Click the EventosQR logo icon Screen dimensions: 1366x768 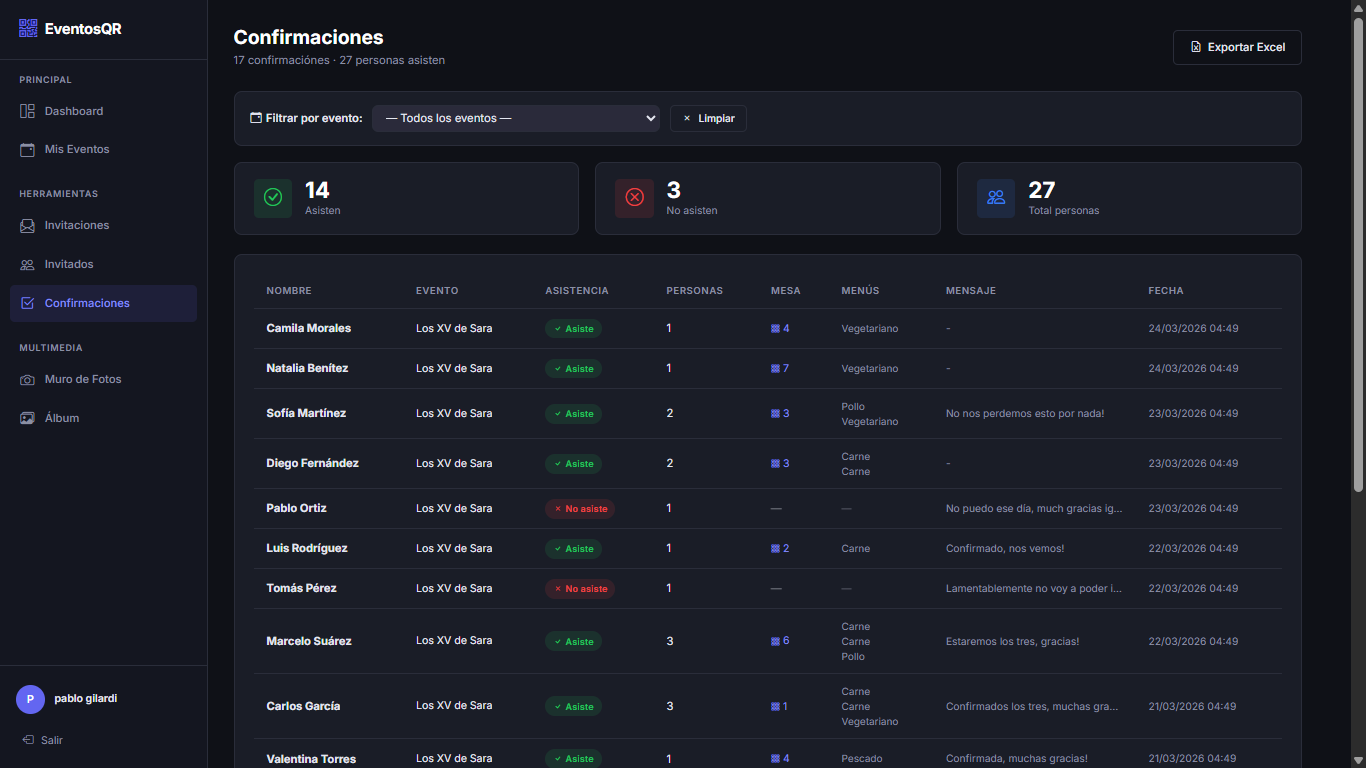(28, 29)
